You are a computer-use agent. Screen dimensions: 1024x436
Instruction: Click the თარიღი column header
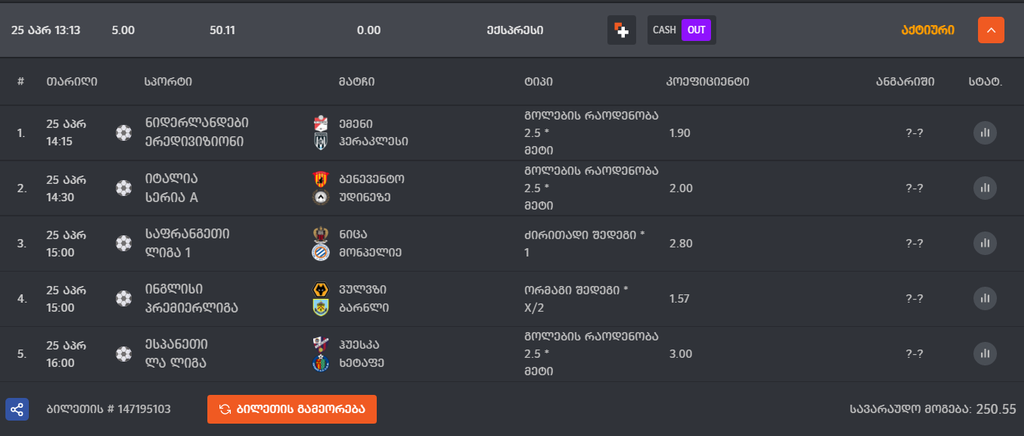(71, 81)
